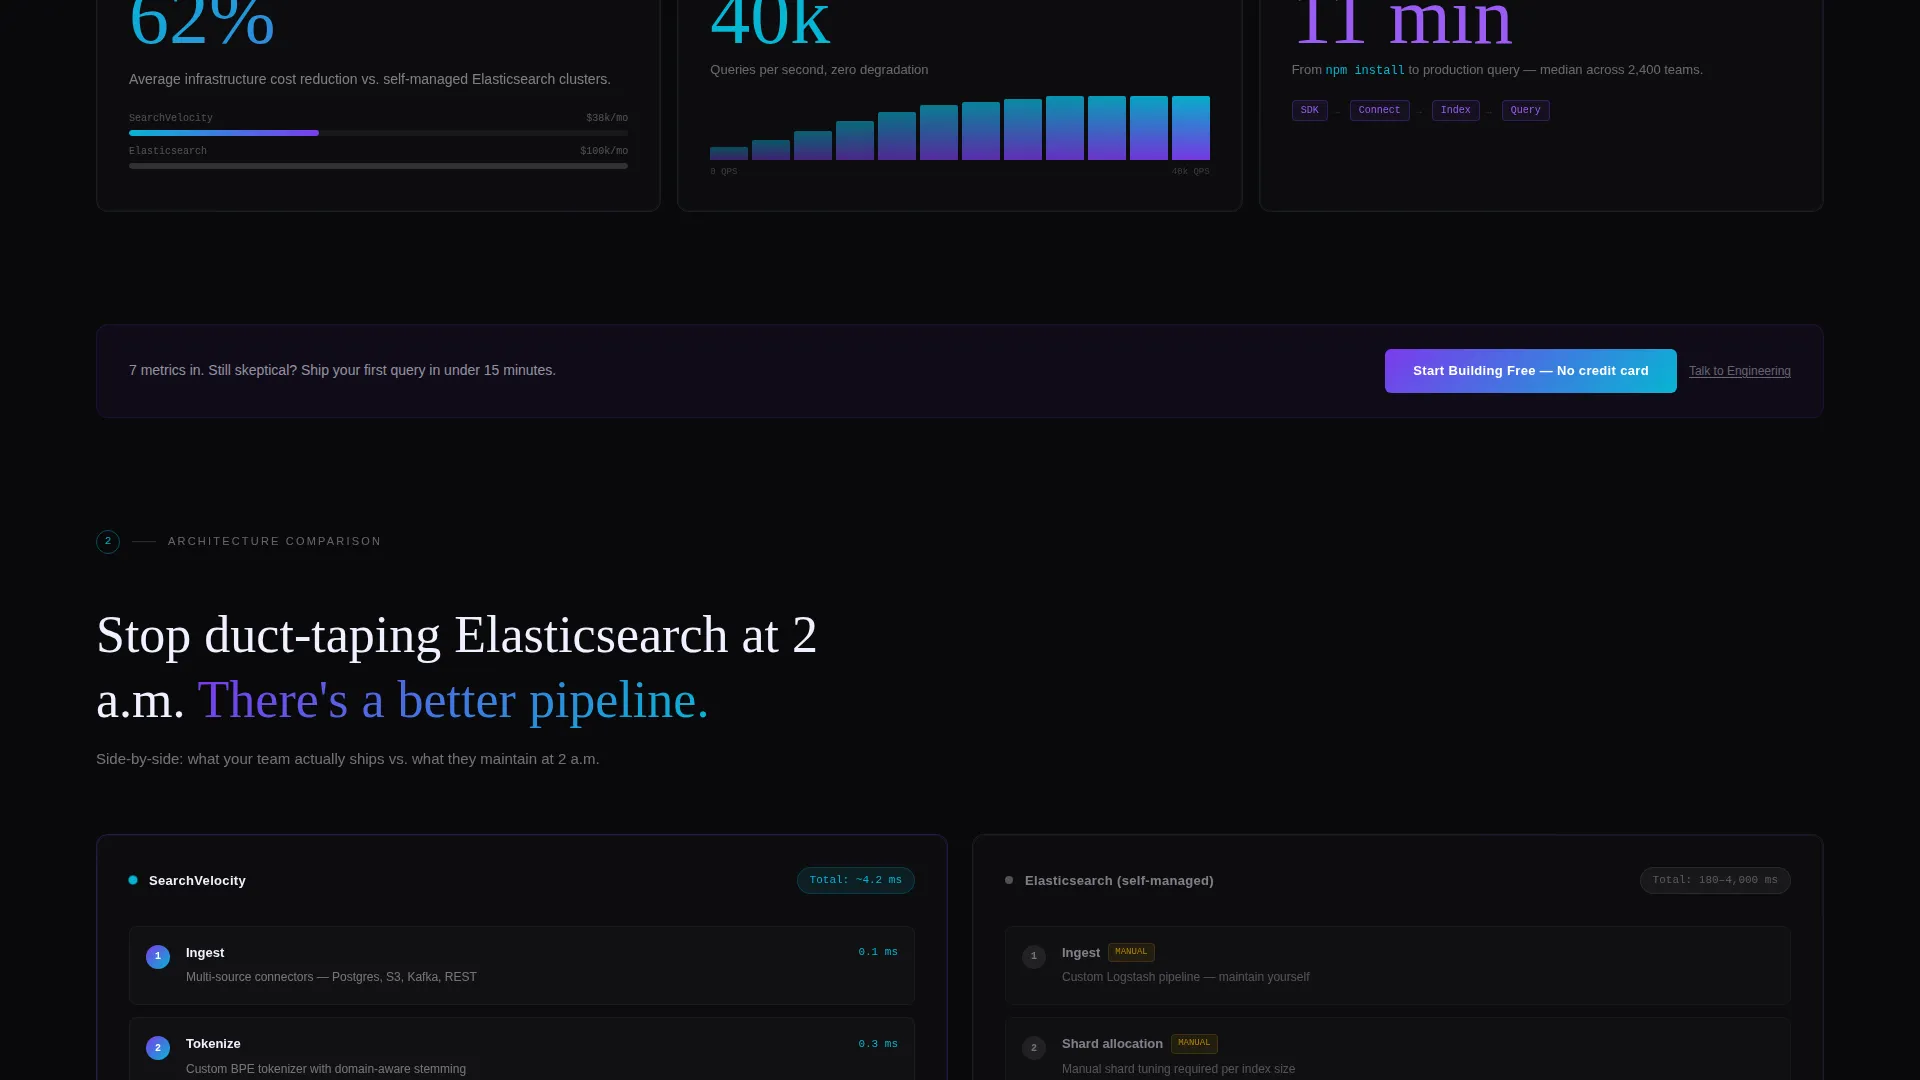
Task: Click the SearchVelocity panel heading dot
Action: pos(133,880)
